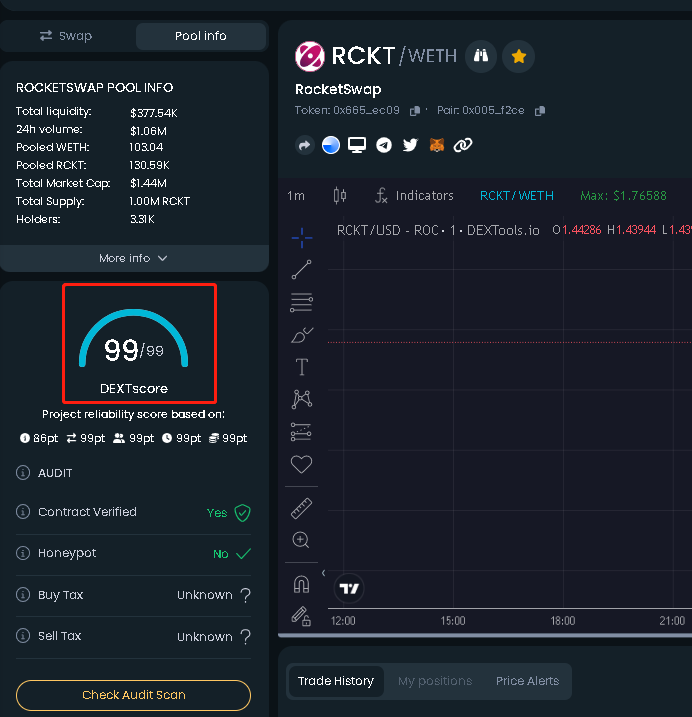Viewport: 692px width, 717px height.
Task: Toggle the lock drawings pencil tool
Action: [301, 616]
